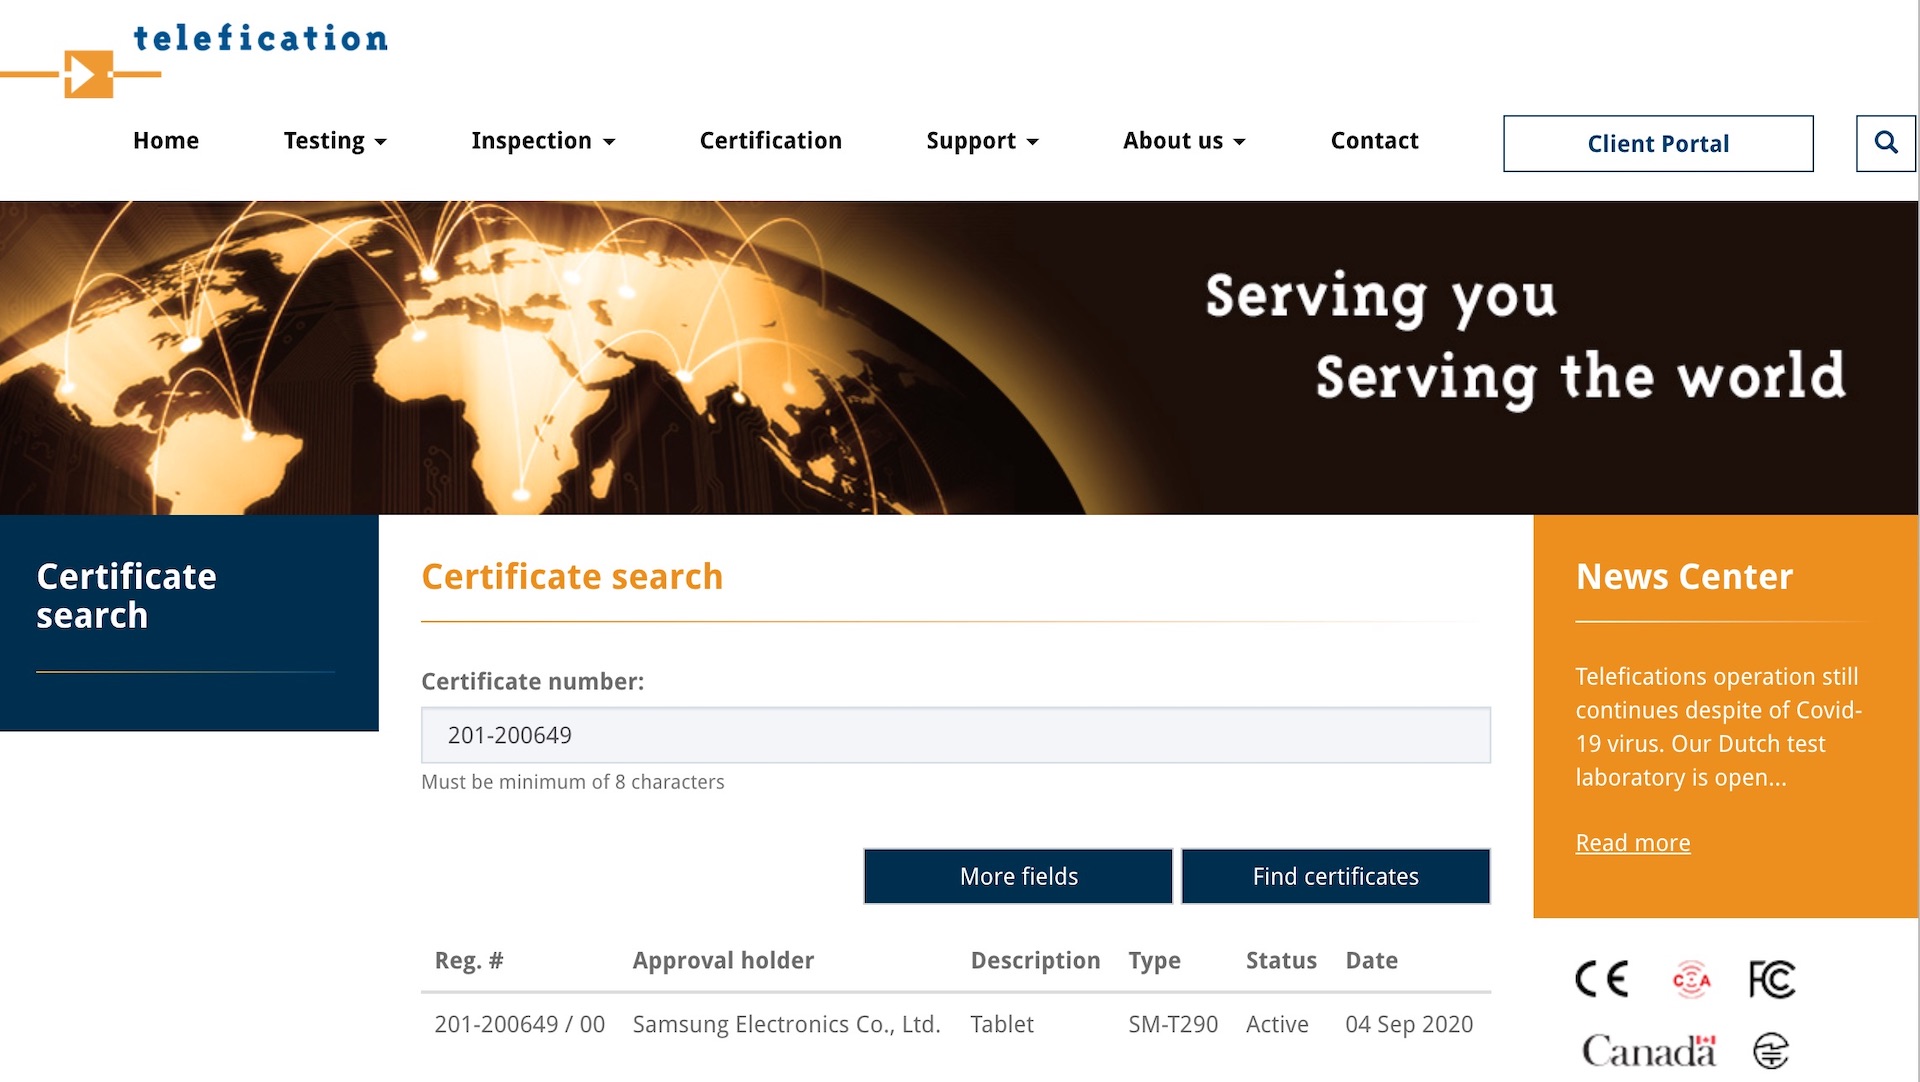This screenshot has width=1920, height=1082.
Task: Click the Active status cell
Action: pyautogui.click(x=1277, y=1024)
